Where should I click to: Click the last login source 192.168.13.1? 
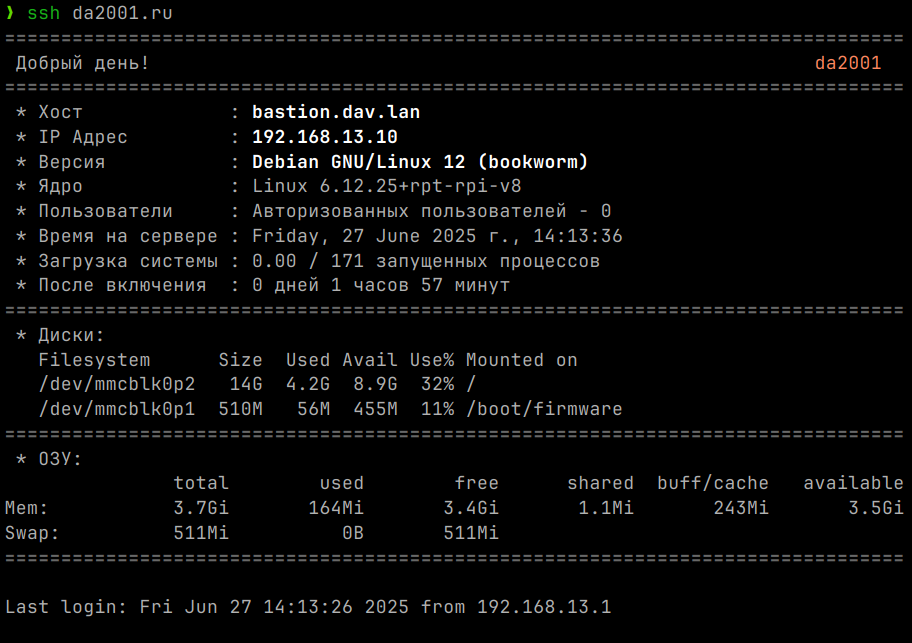[x=543, y=607]
